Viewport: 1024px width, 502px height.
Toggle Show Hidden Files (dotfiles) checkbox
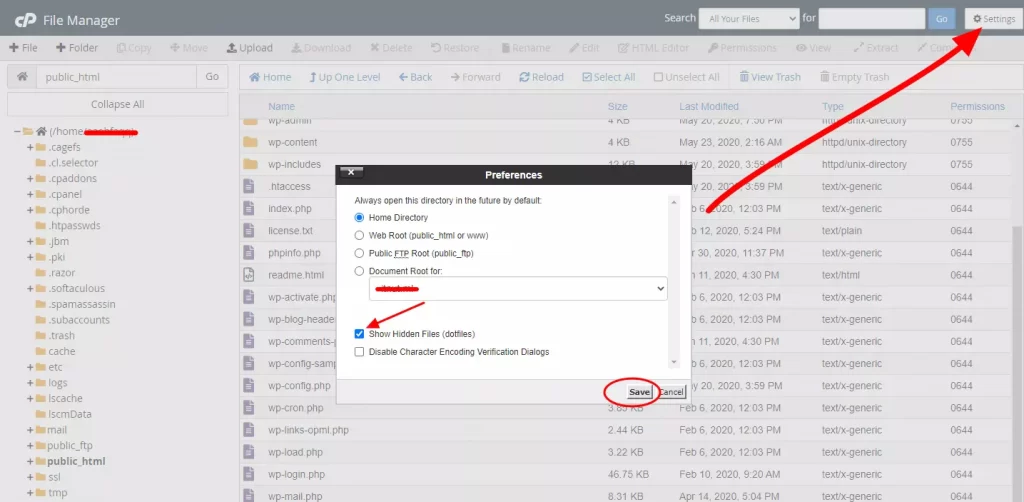click(359, 334)
